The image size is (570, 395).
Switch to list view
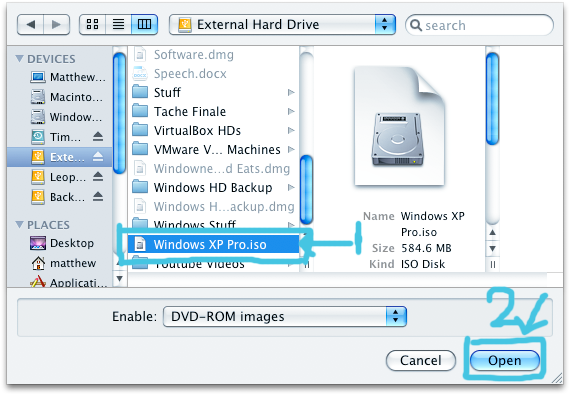pyautogui.click(x=118, y=25)
